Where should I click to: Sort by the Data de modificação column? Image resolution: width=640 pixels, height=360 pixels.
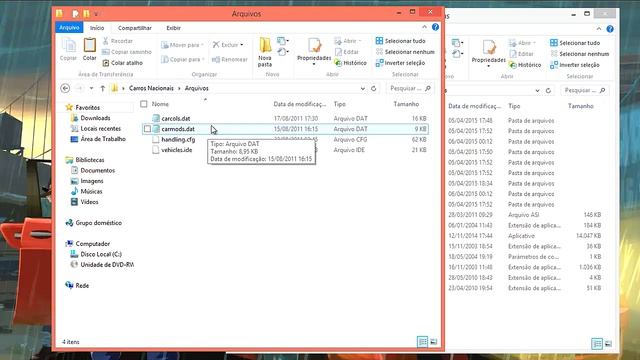(x=300, y=104)
